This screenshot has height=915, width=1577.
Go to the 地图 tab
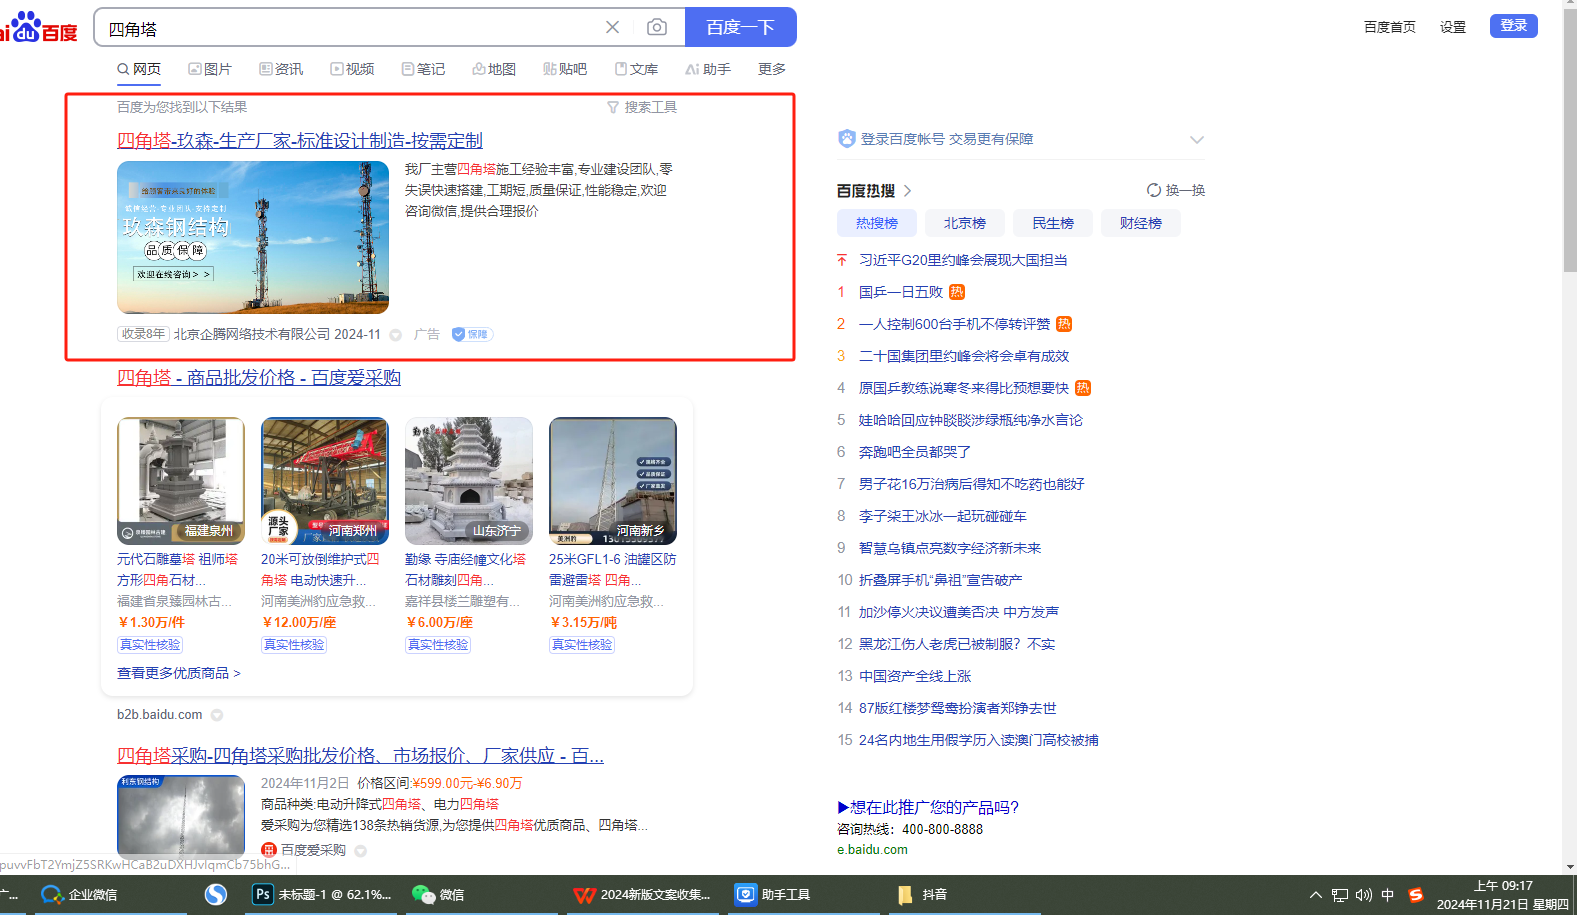tap(494, 69)
